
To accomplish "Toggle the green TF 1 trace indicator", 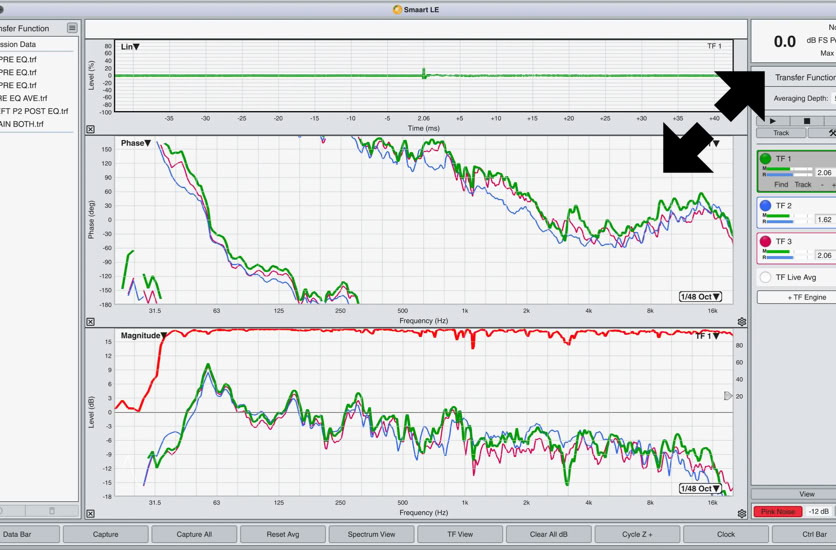I will point(765,159).
